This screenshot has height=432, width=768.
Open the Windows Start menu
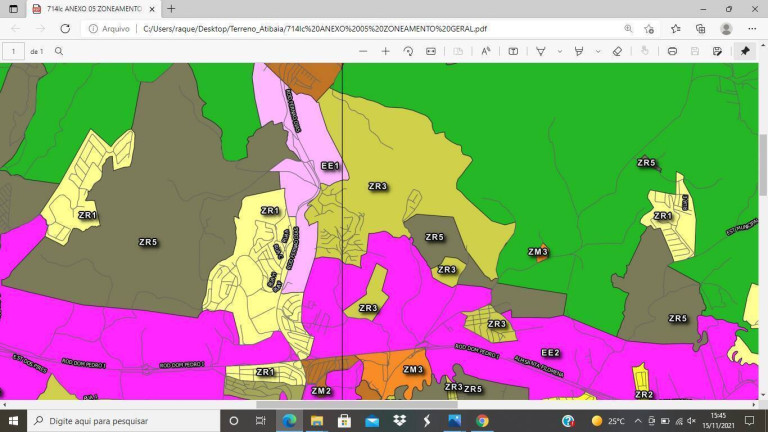(x=13, y=421)
